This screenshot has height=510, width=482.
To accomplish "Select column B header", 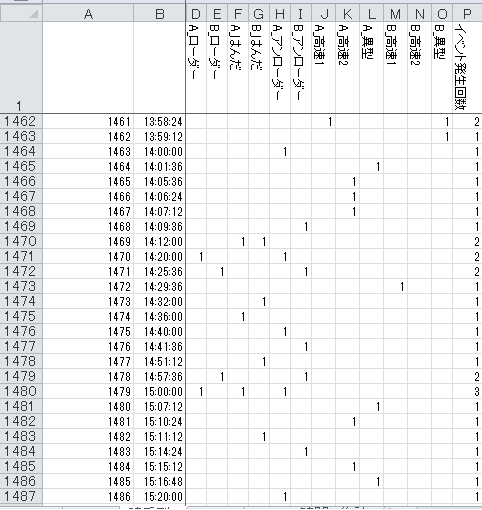I will tap(160, 14).
